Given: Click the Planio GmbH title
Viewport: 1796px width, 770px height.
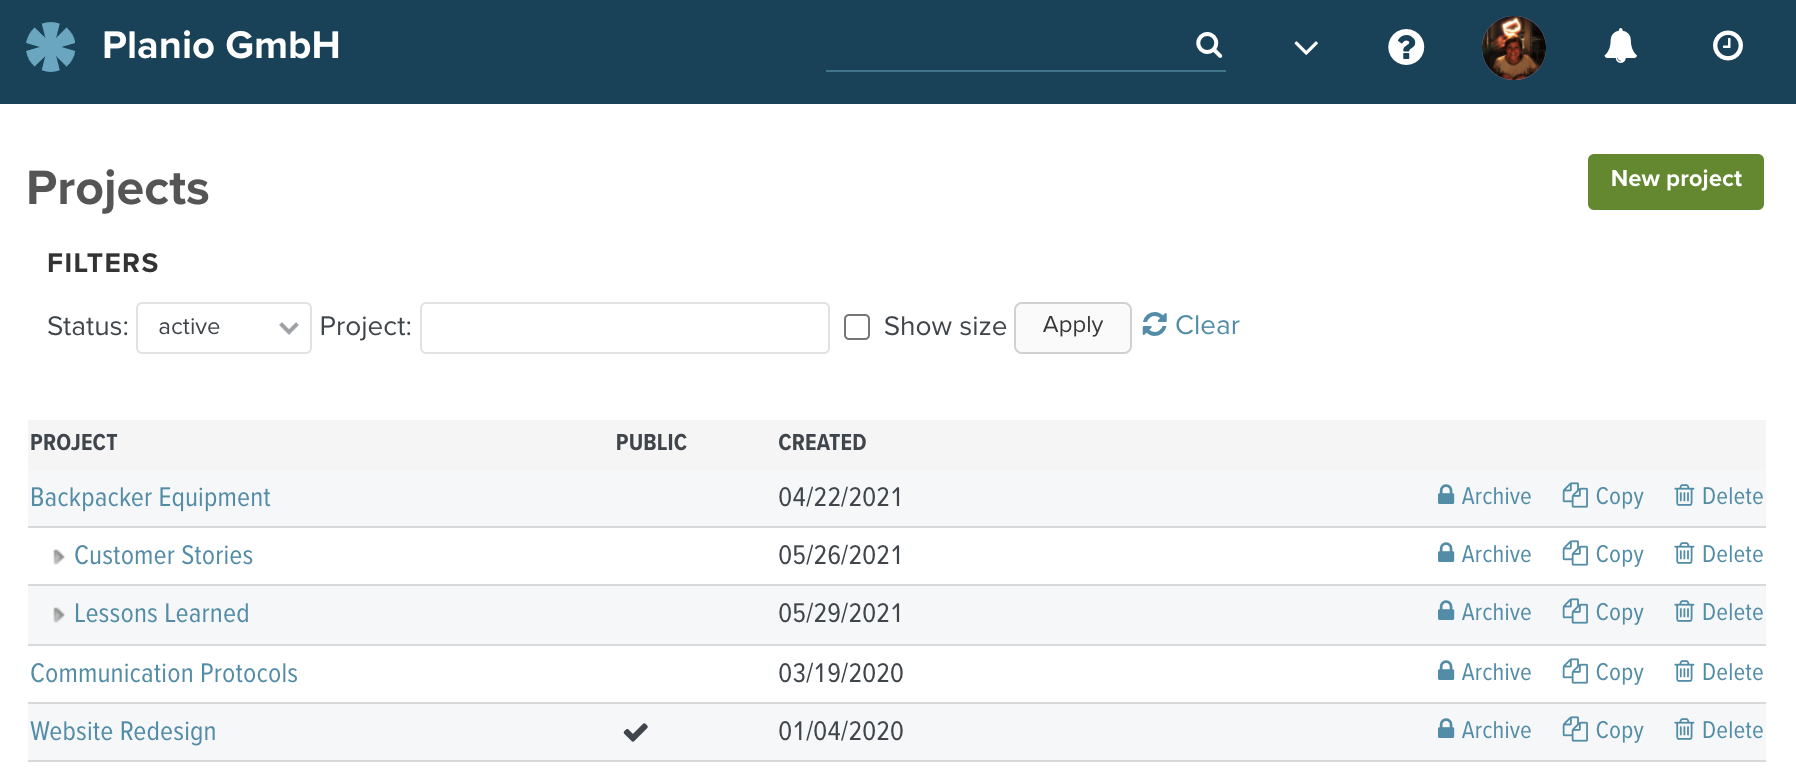Looking at the screenshot, I should pyautogui.click(x=221, y=45).
